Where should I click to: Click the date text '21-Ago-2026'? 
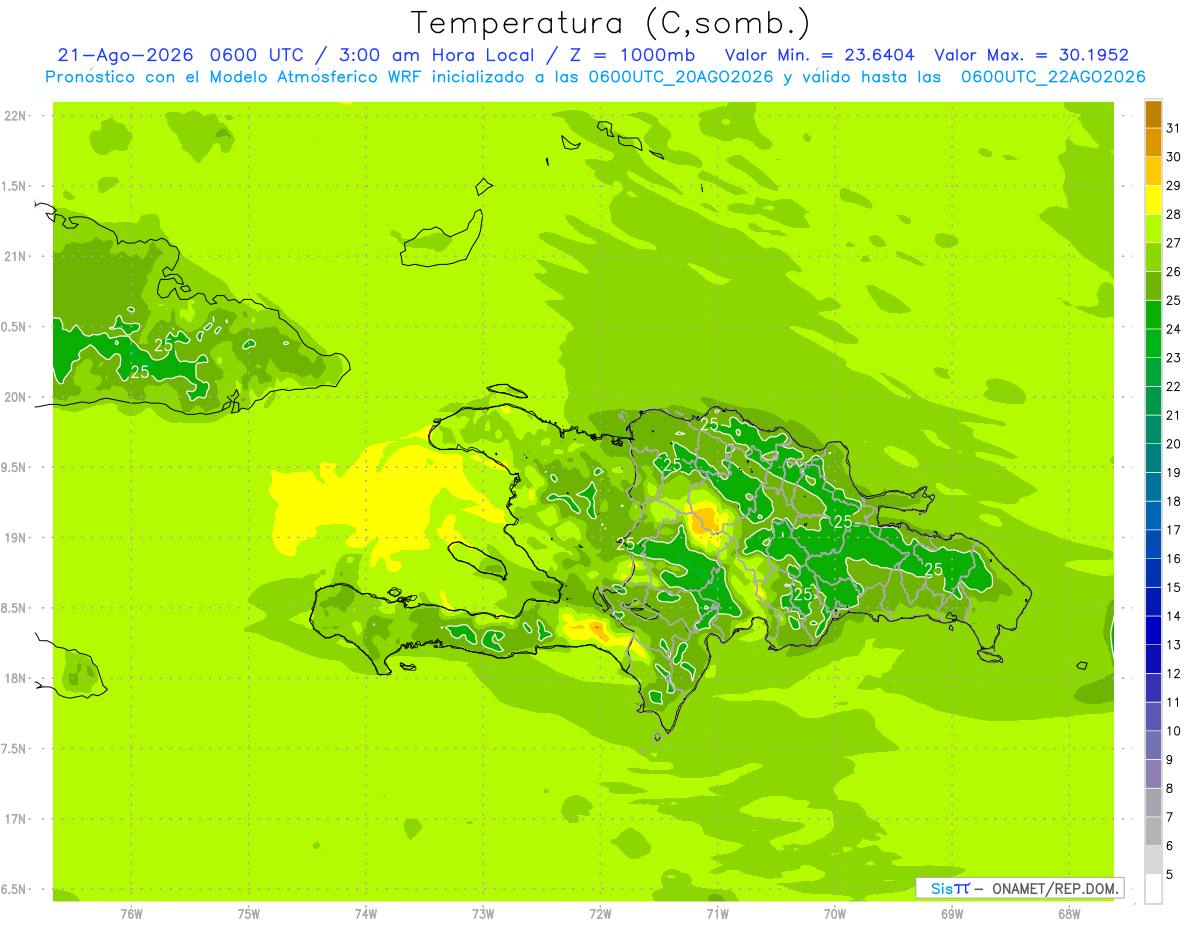coord(125,55)
